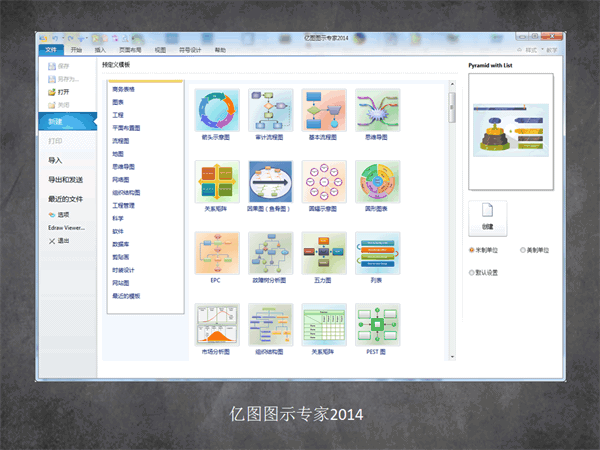
Task: Select the 基本流程图 basic flowchart template
Action: point(324,111)
